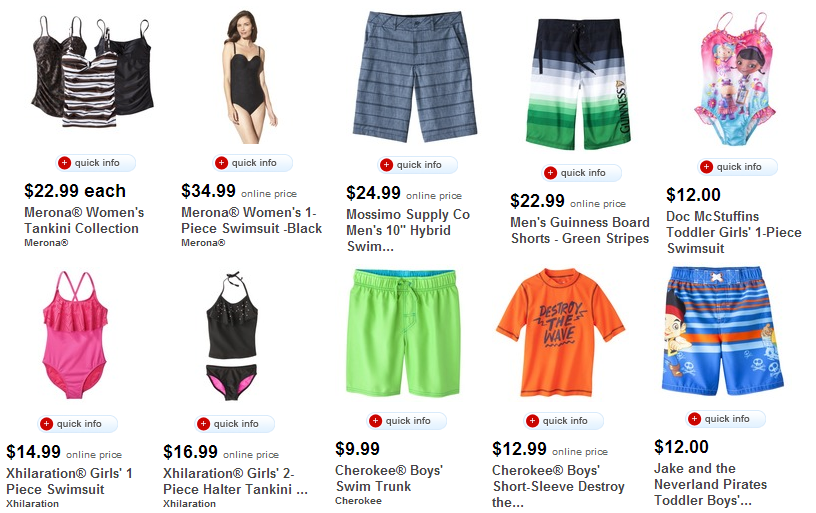Click quick info plus icon under Mossimo Hybrid Swim shorts
Viewport: 816px width, 513px height.
(386, 165)
